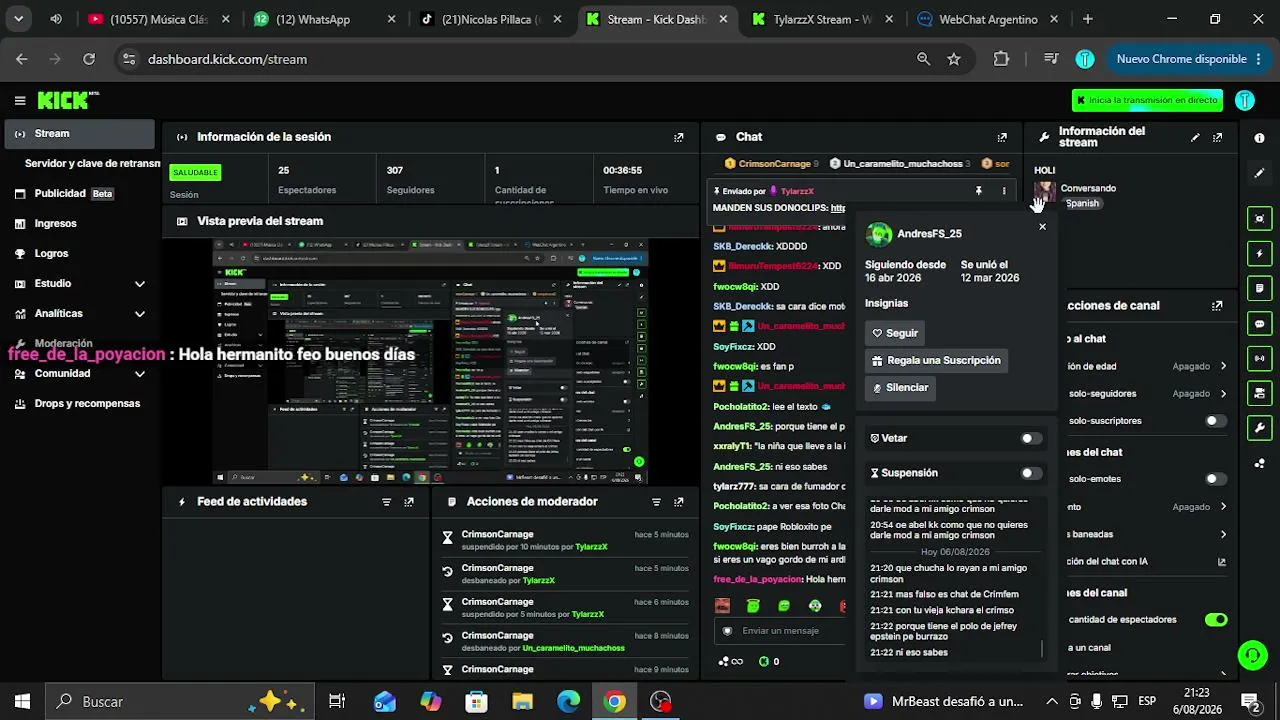Image resolution: width=1280 pixels, height=720 pixels.
Task: Click the info icon in right sidebar
Action: (1259, 138)
